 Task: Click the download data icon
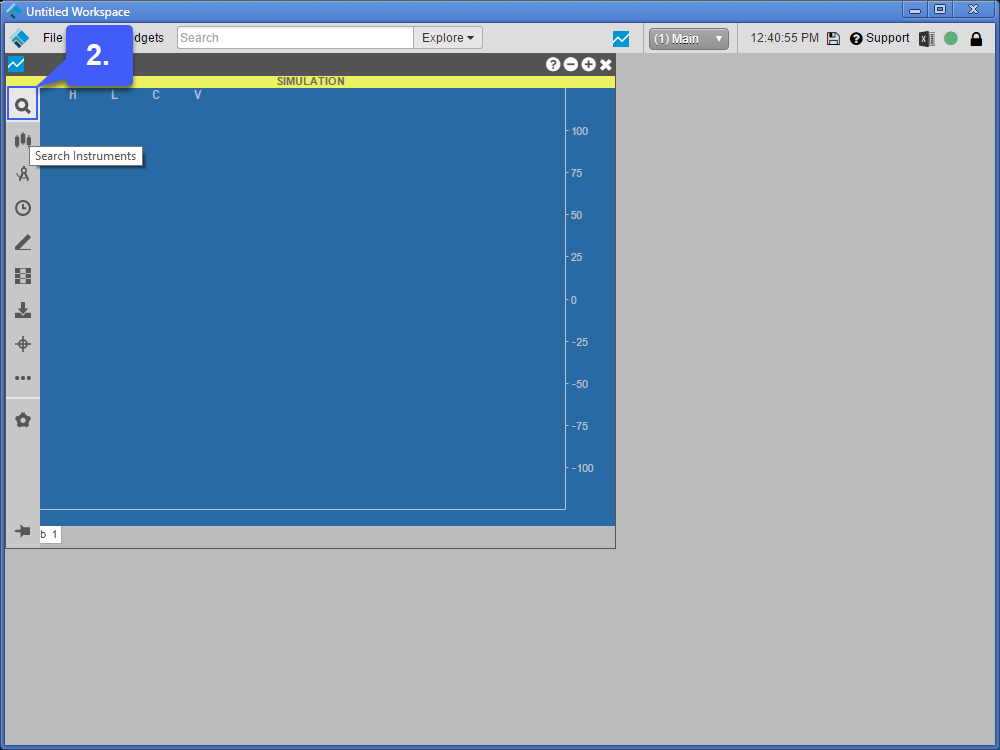(23, 310)
